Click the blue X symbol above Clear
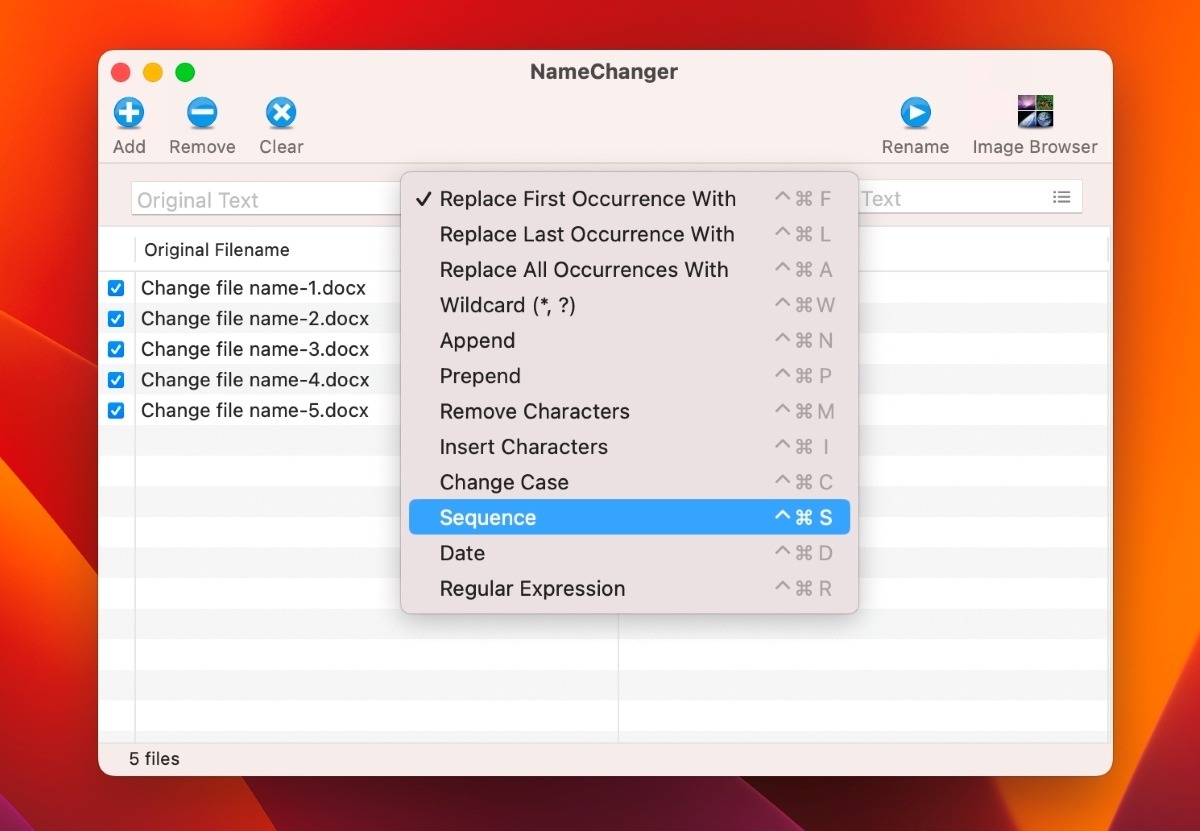The height and width of the screenshot is (831, 1200). pyautogui.click(x=280, y=113)
